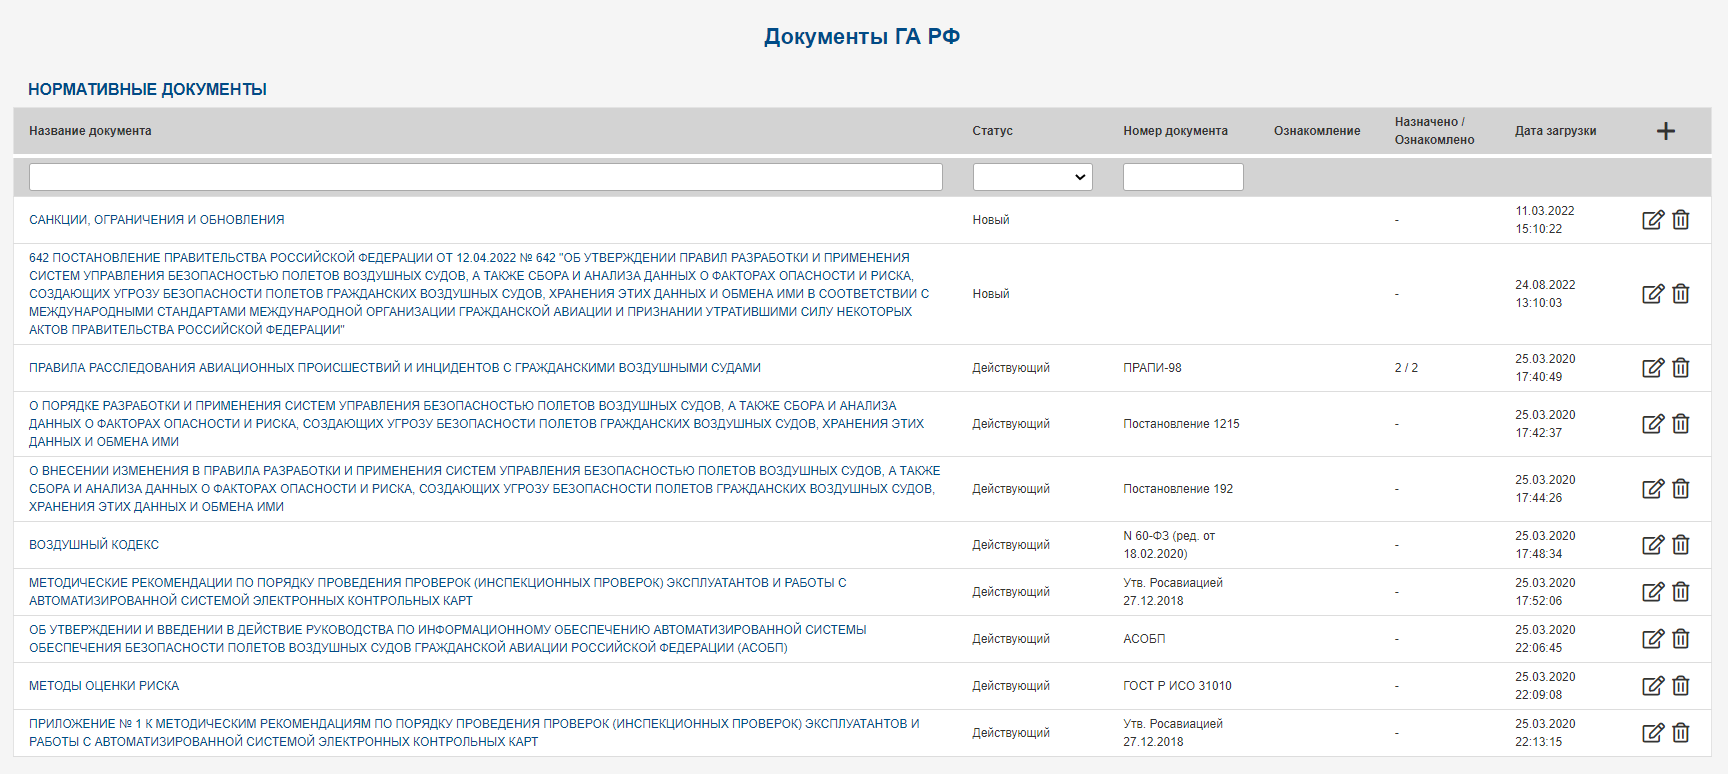
Task: Open ОБ УТВЕРЖДЕНИИ И ВВЕДЕНИИ В ДЕЙСТВИЕ link
Action: point(447,639)
